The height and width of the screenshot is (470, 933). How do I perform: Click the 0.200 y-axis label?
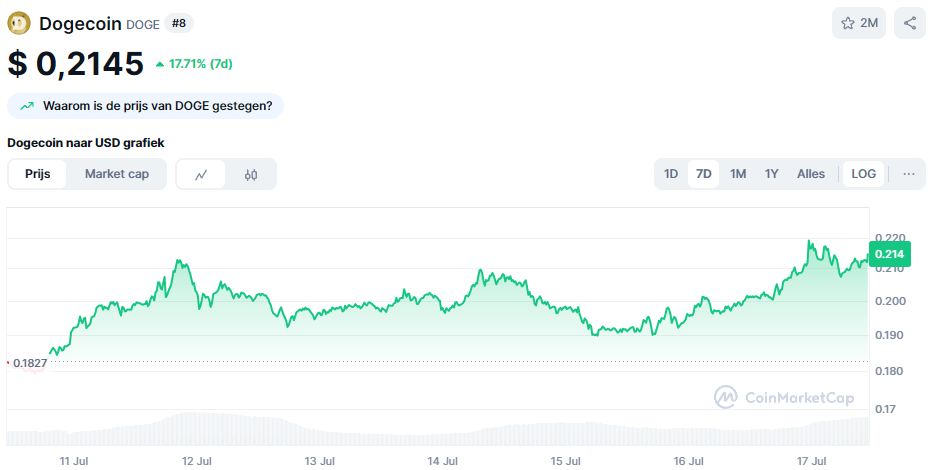[x=890, y=301]
